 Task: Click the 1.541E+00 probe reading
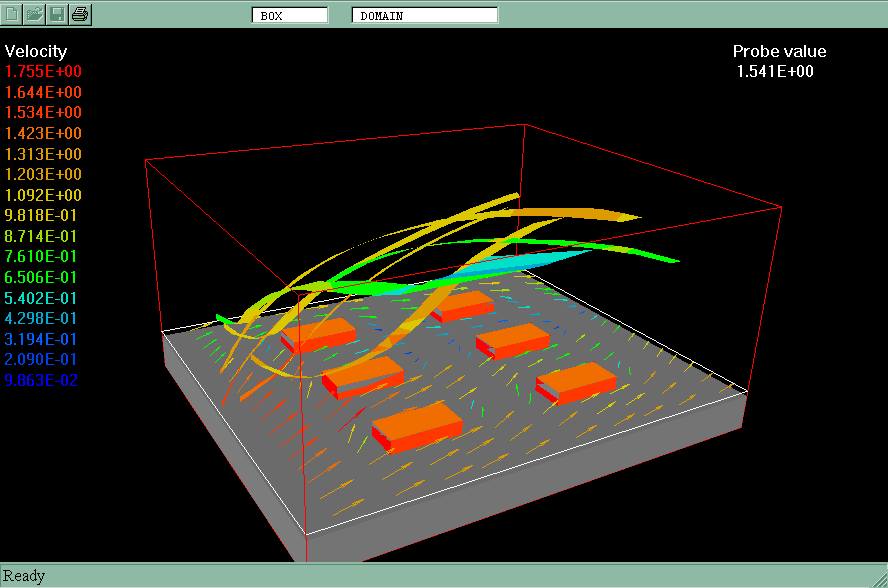pos(775,71)
